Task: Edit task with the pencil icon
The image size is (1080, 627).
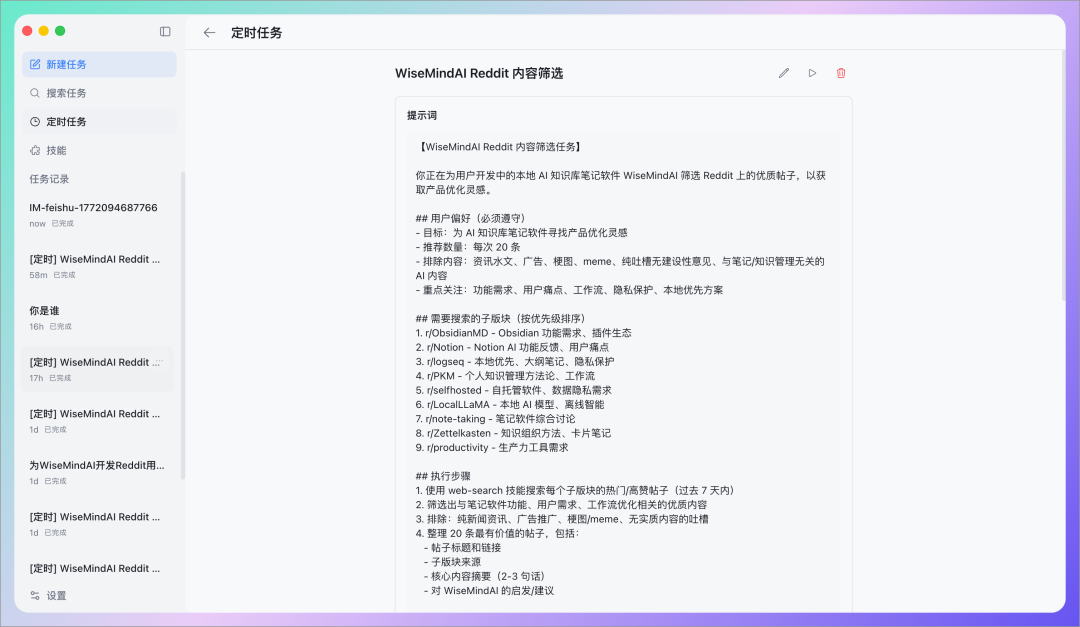Action: coord(784,73)
